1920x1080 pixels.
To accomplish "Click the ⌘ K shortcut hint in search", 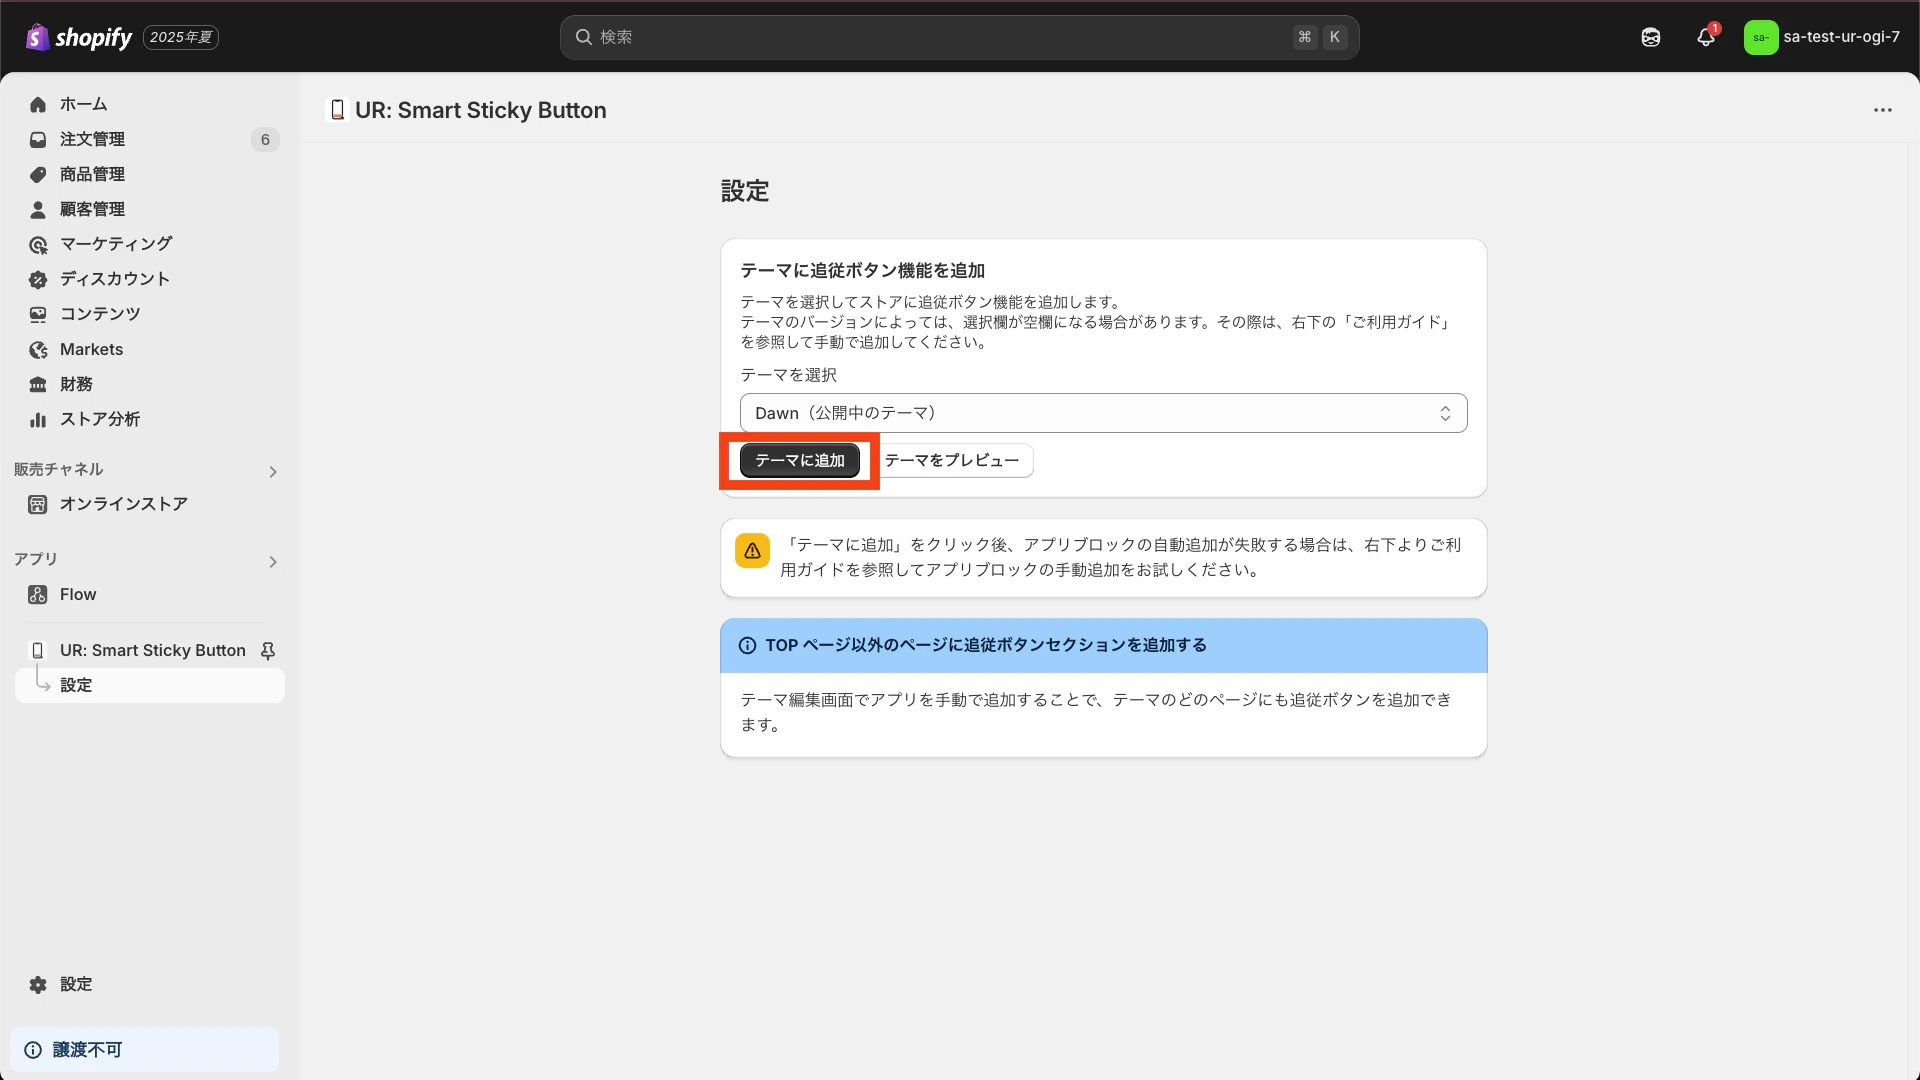I will point(1320,37).
